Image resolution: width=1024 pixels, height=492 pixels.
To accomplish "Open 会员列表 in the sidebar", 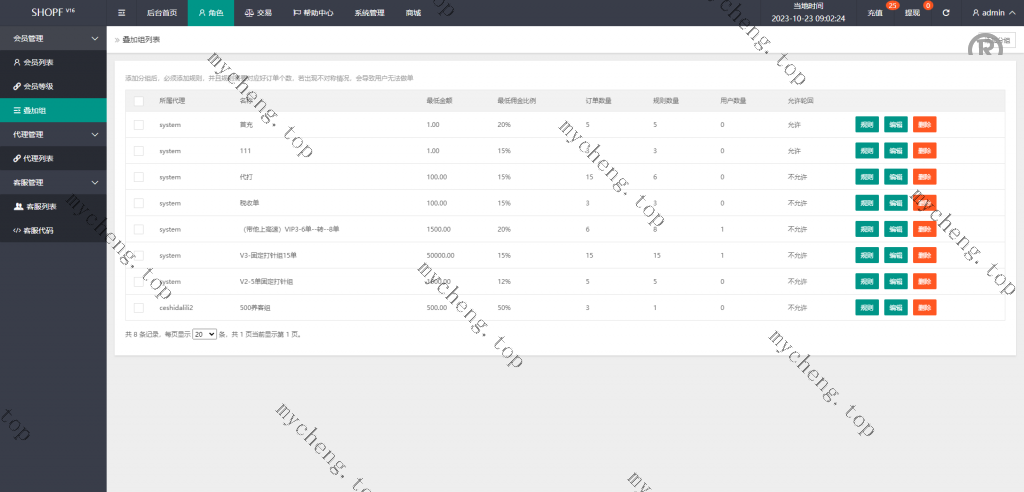I will 38,62.
